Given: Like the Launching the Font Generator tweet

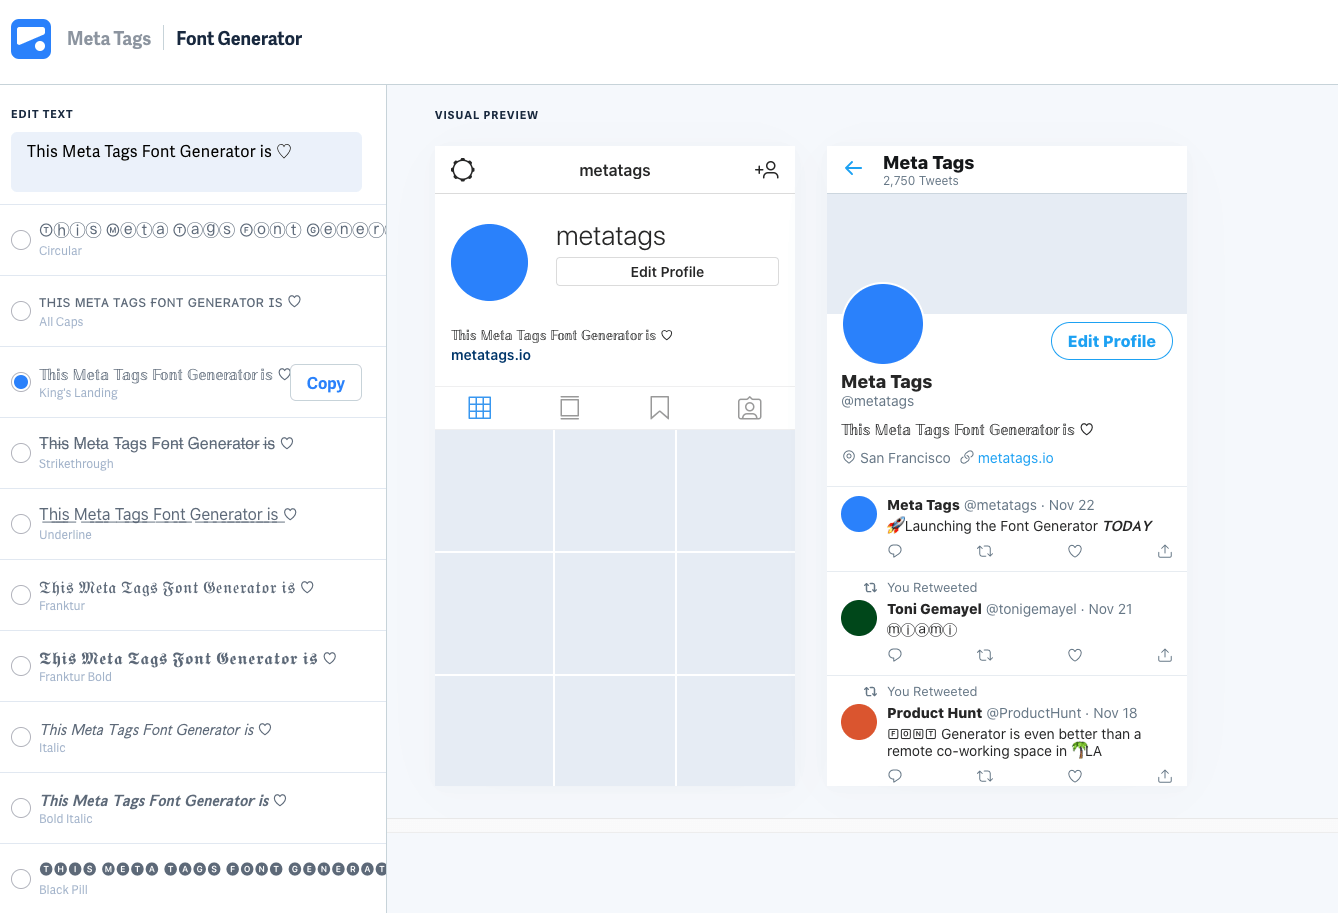Looking at the screenshot, I should pos(1075,551).
